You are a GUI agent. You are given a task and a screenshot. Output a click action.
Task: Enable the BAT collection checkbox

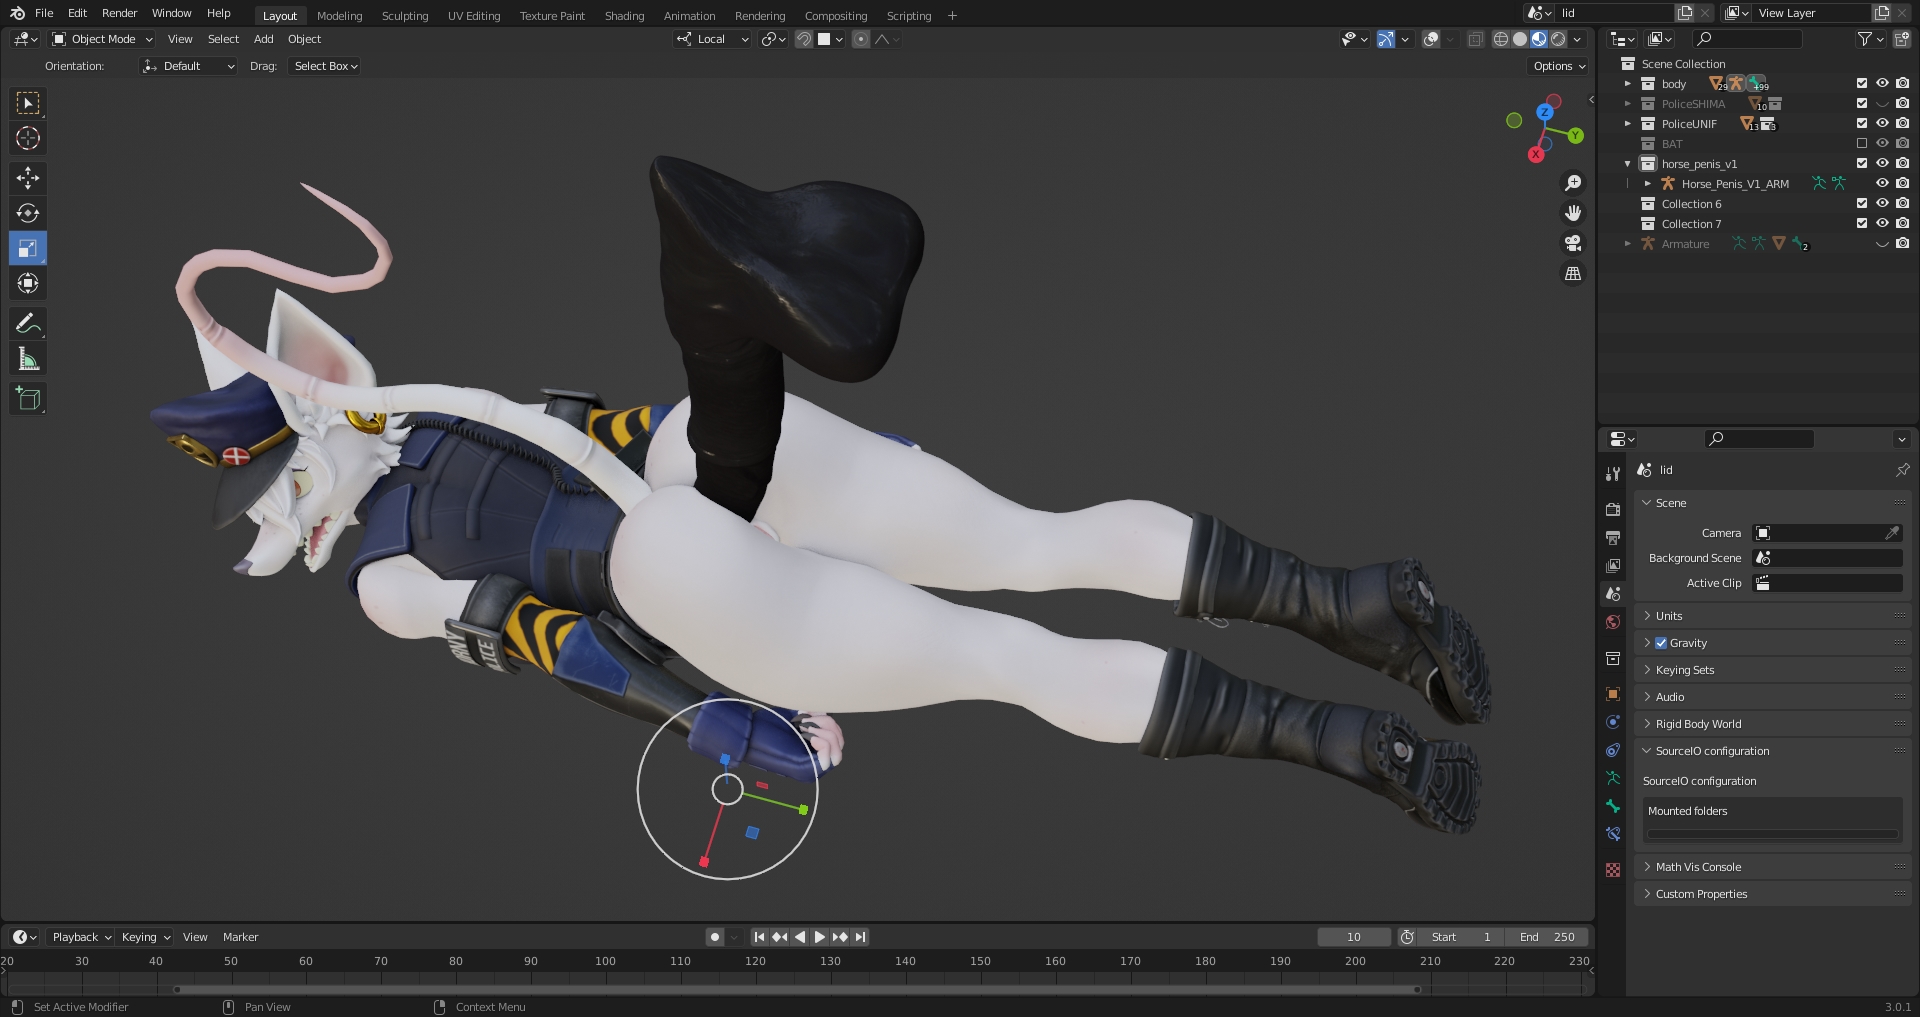coord(1862,144)
